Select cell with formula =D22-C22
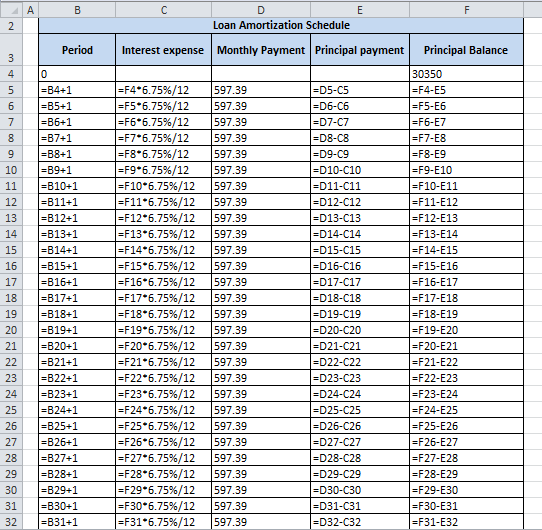Viewport: 542px width, 530px height. (360, 362)
